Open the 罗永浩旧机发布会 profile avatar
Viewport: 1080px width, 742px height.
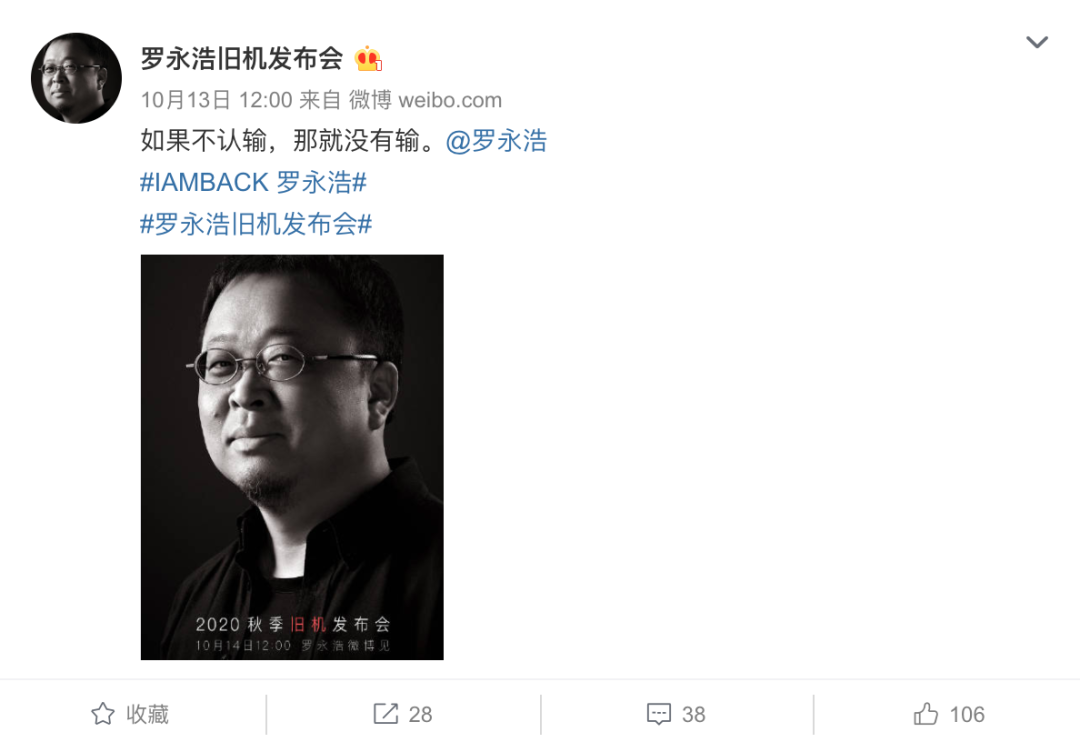pos(76,78)
